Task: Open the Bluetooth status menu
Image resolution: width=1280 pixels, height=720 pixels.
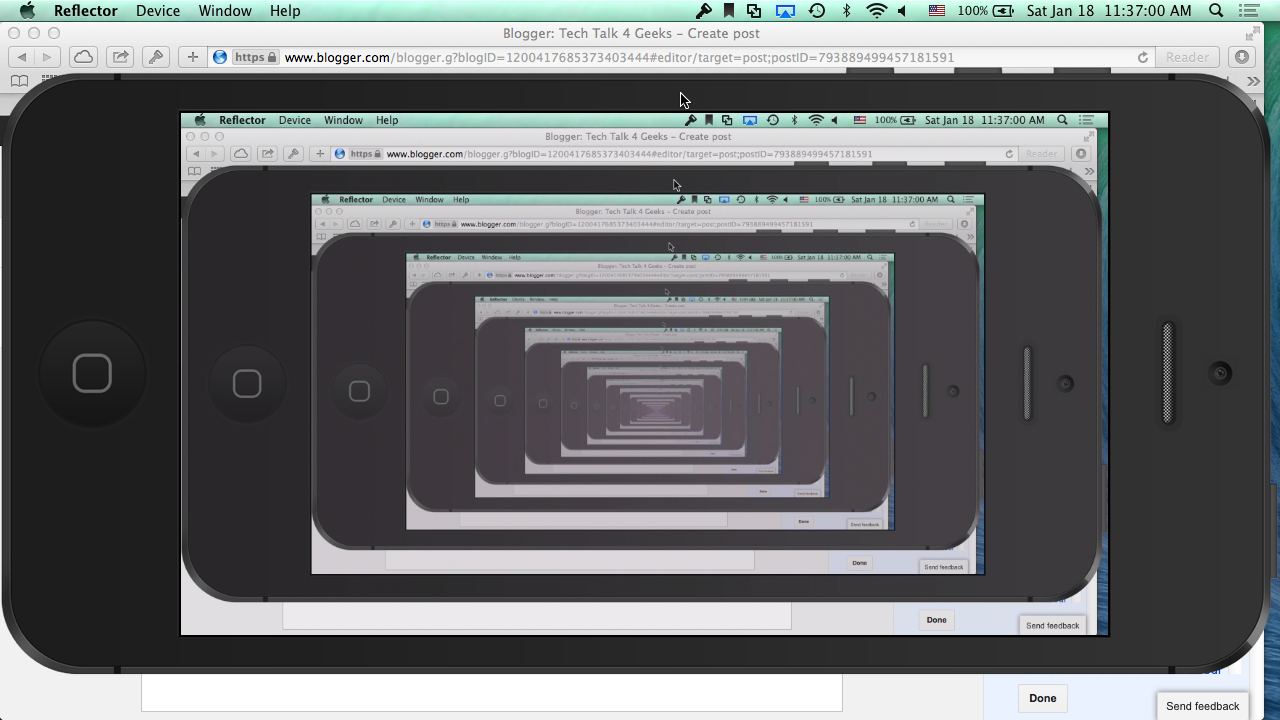Action: click(846, 11)
